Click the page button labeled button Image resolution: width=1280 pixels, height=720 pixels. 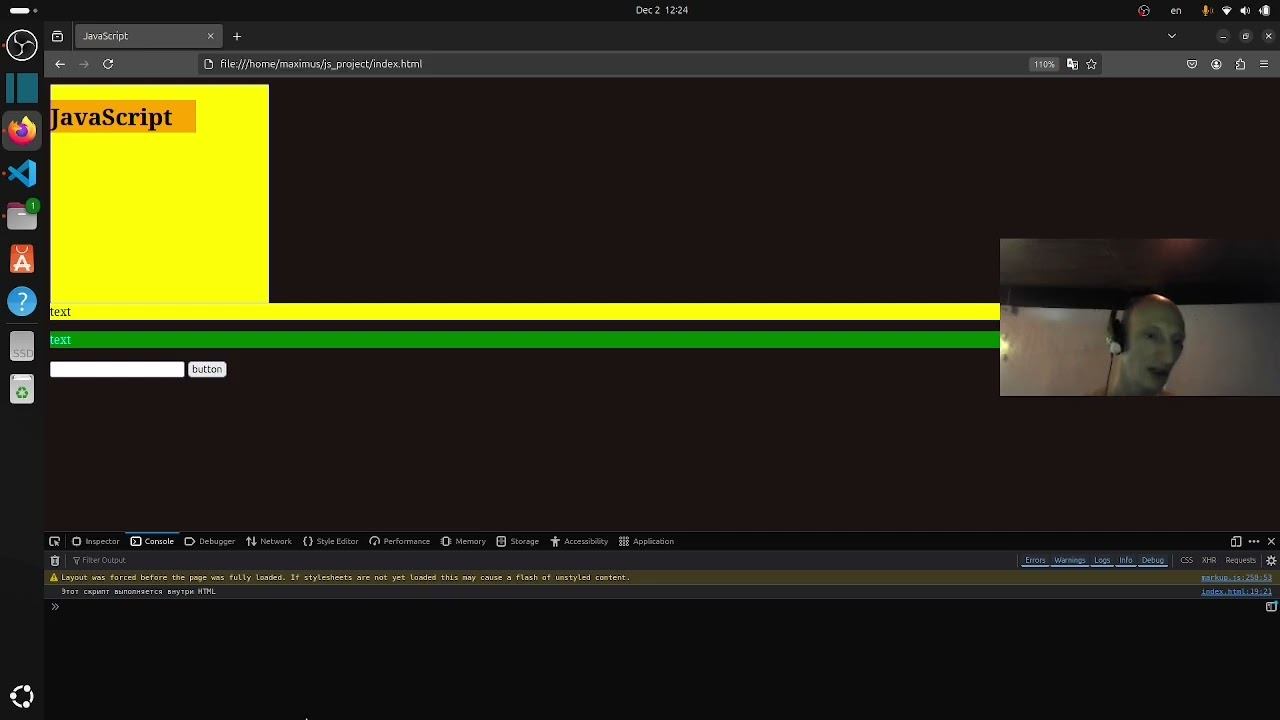(207, 369)
